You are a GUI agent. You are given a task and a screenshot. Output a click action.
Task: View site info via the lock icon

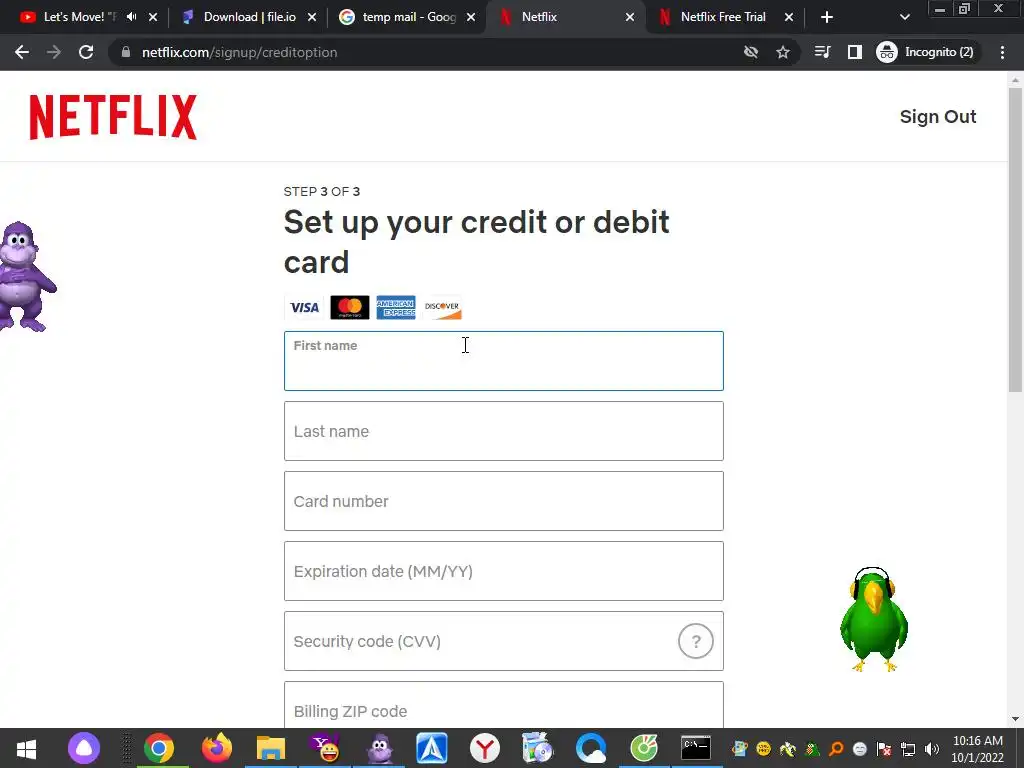(x=126, y=52)
